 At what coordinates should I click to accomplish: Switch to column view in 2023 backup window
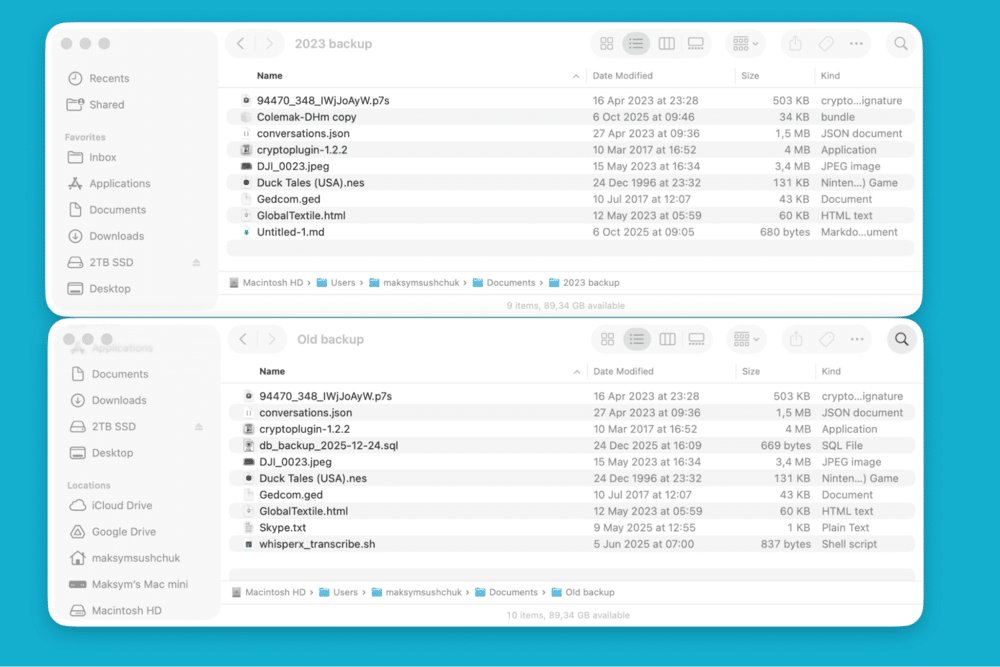pyautogui.click(x=666, y=43)
